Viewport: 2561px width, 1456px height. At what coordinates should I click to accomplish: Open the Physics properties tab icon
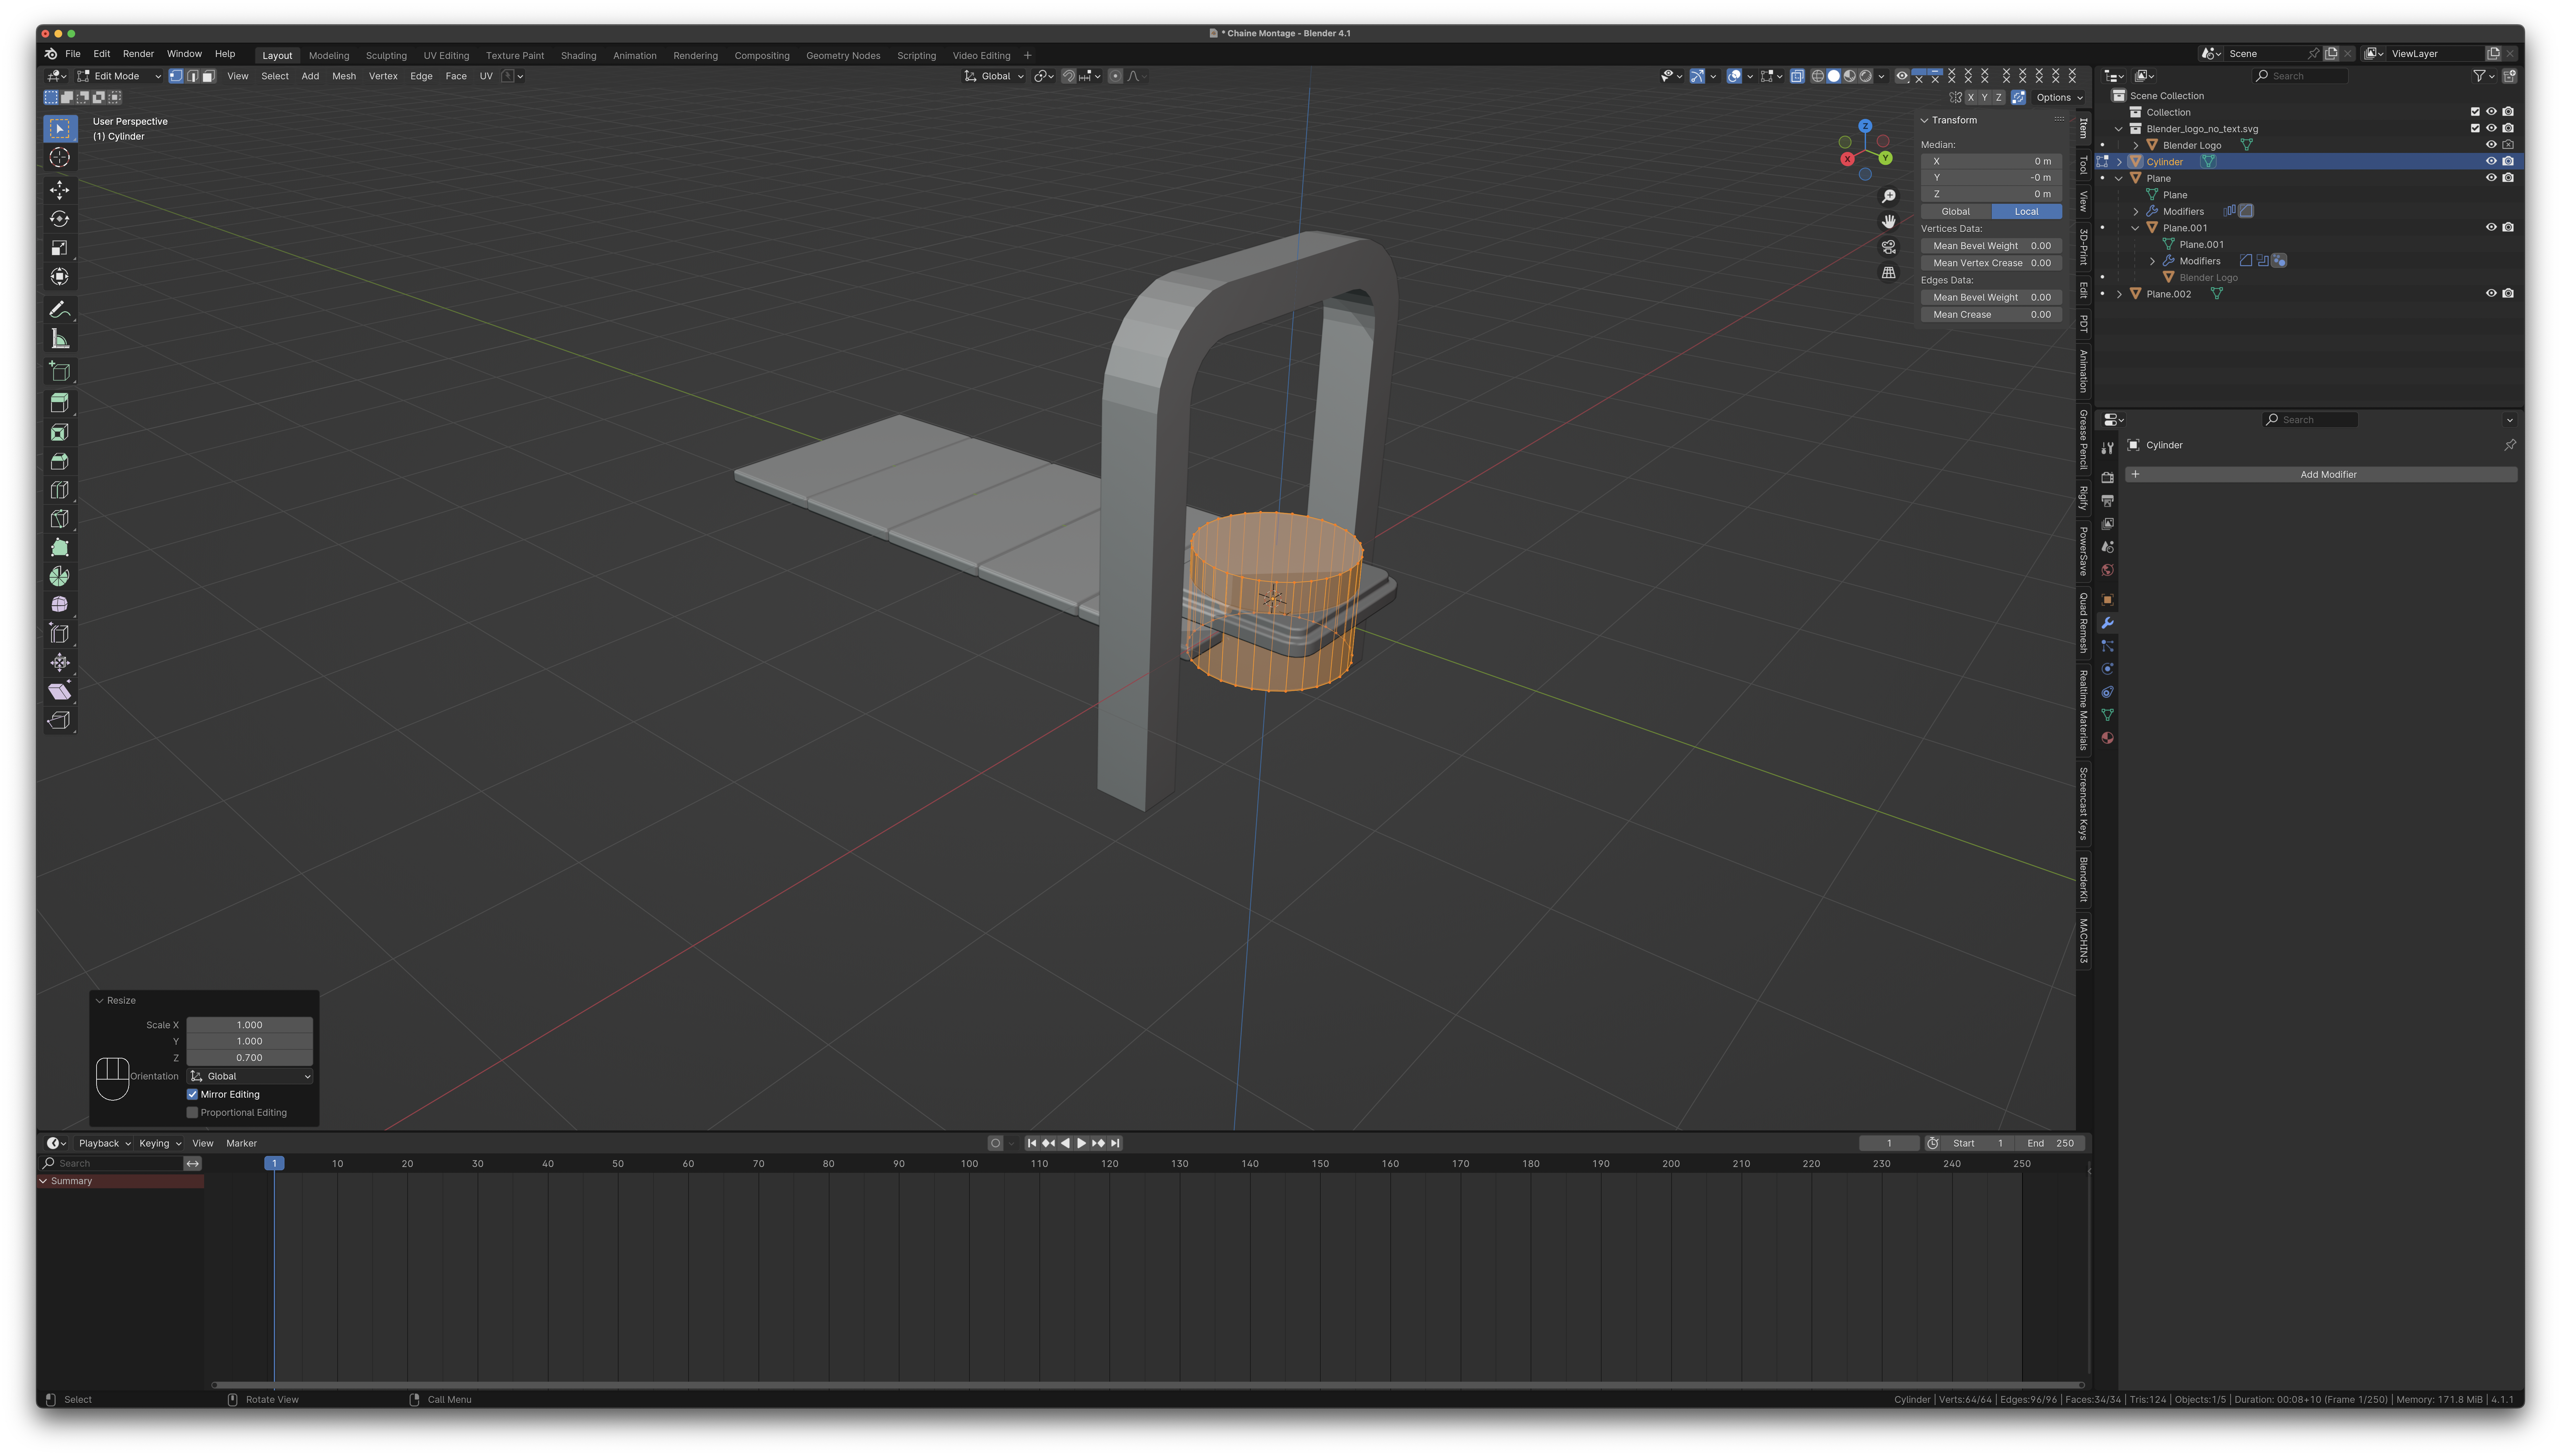pyautogui.click(x=2107, y=669)
